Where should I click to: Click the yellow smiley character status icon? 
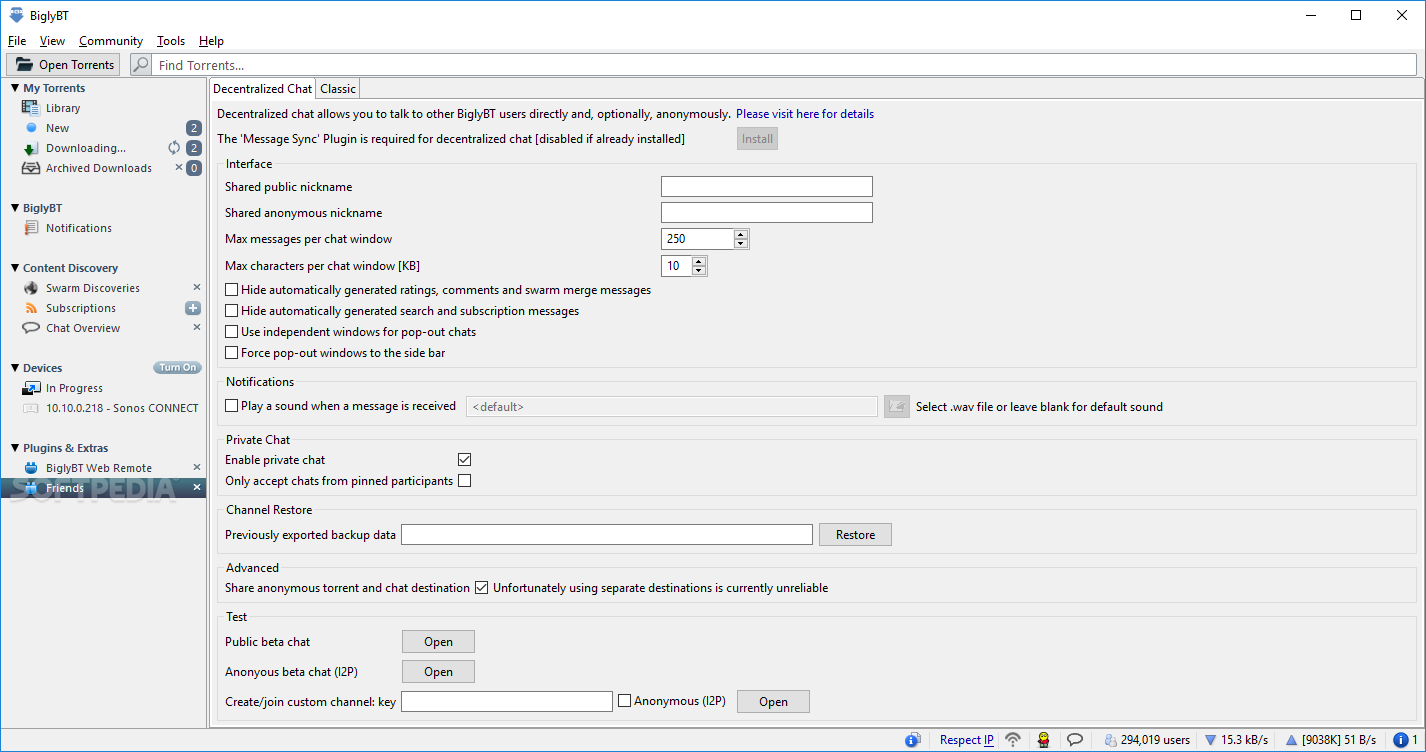tap(1044, 740)
